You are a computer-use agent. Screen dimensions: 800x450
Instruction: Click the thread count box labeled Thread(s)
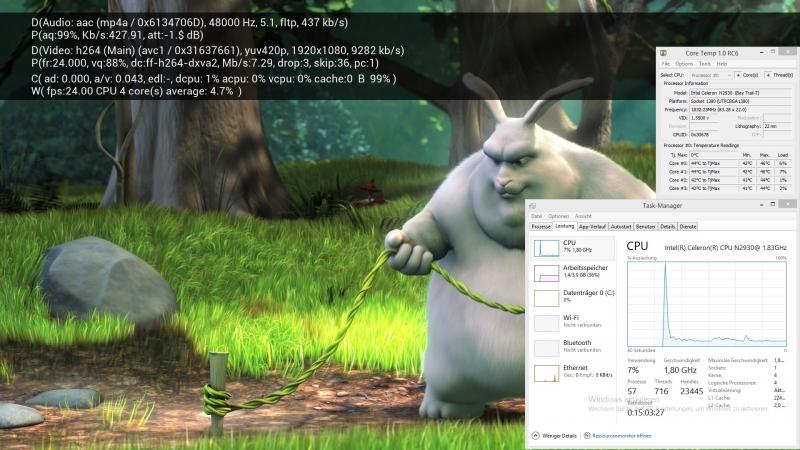pyautogui.click(x=768, y=75)
